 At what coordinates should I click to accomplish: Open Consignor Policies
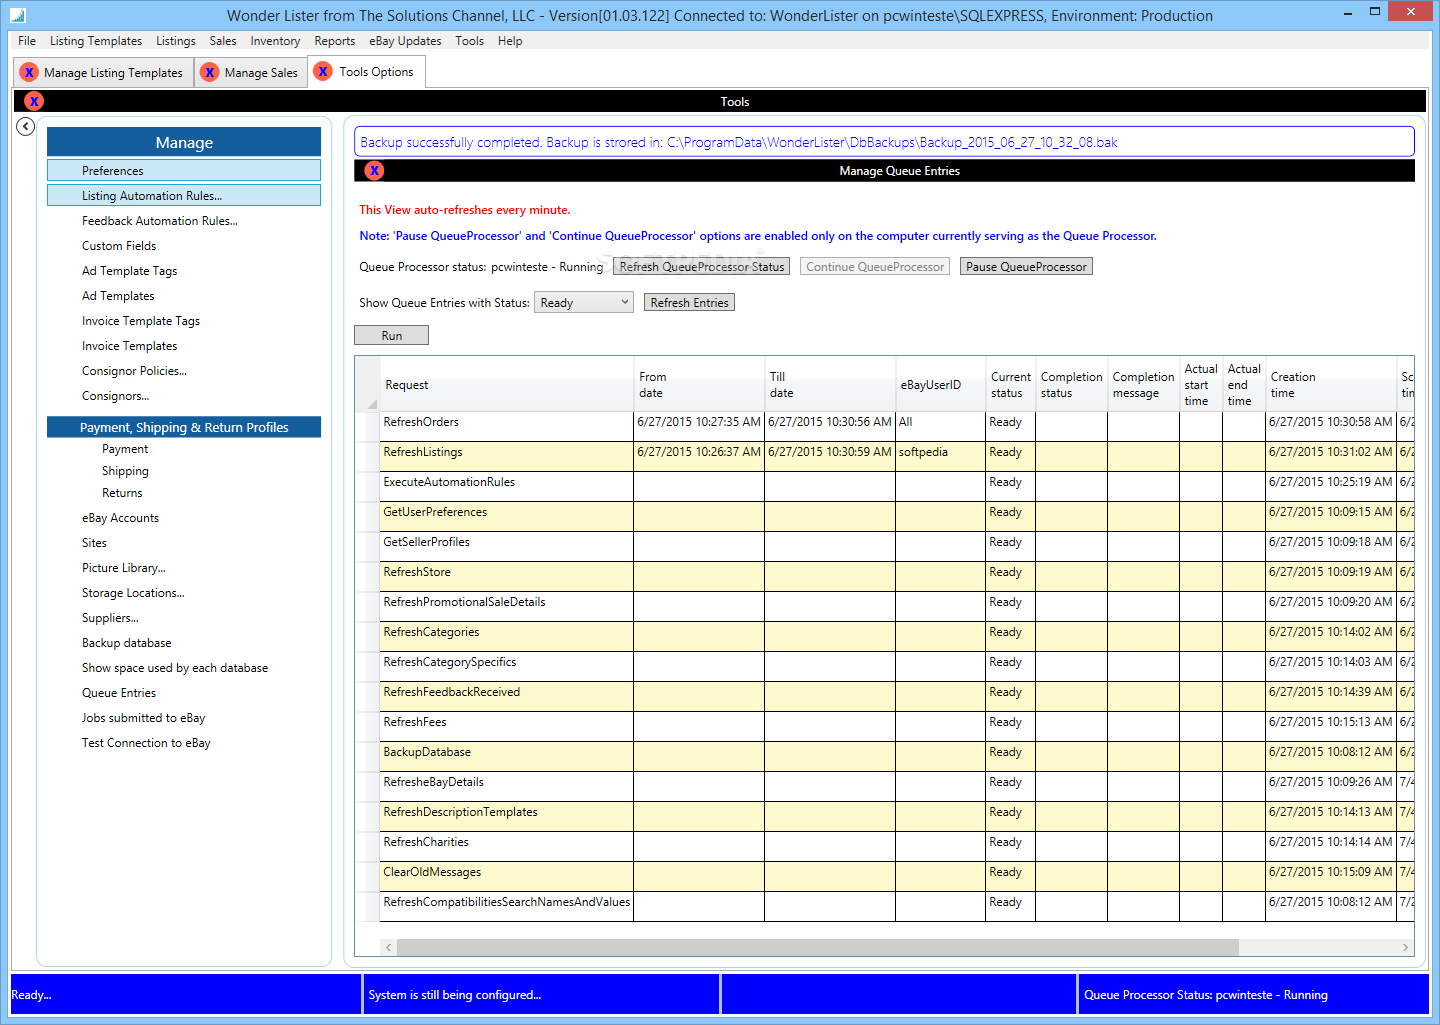coord(134,370)
